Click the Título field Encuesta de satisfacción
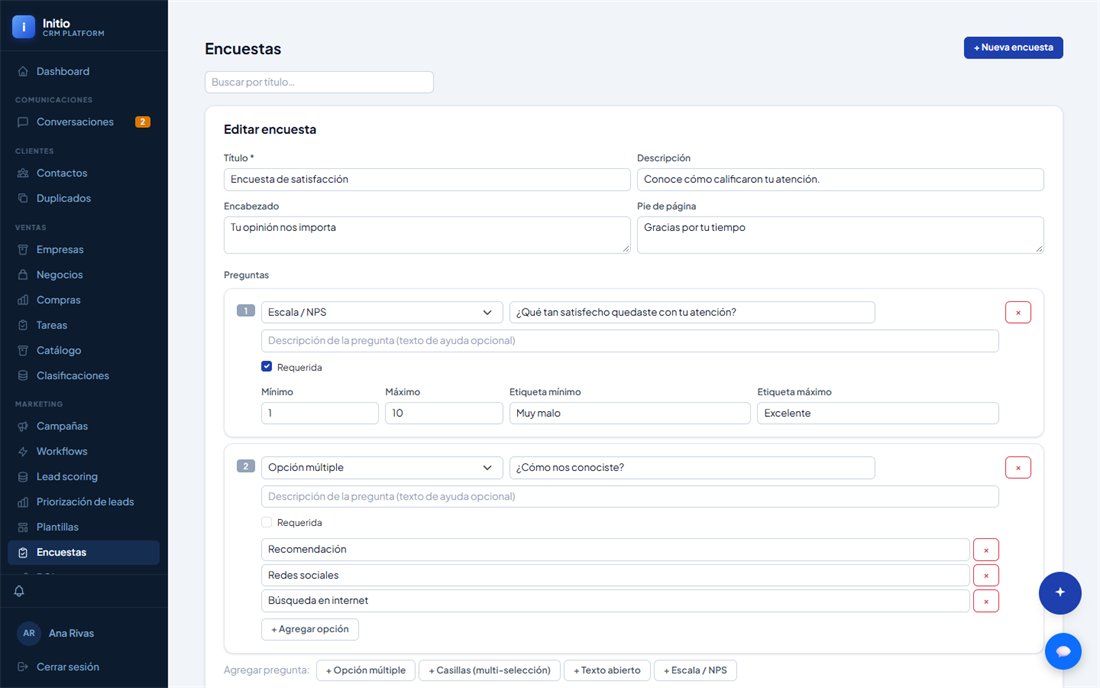 [427, 180]
